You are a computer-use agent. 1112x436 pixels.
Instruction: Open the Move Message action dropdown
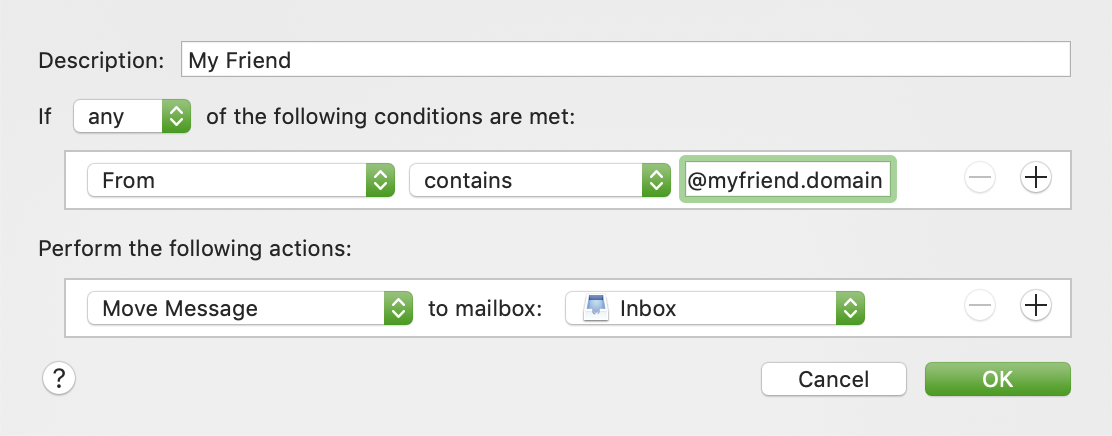pyautogui.click(x=250, y=308)
